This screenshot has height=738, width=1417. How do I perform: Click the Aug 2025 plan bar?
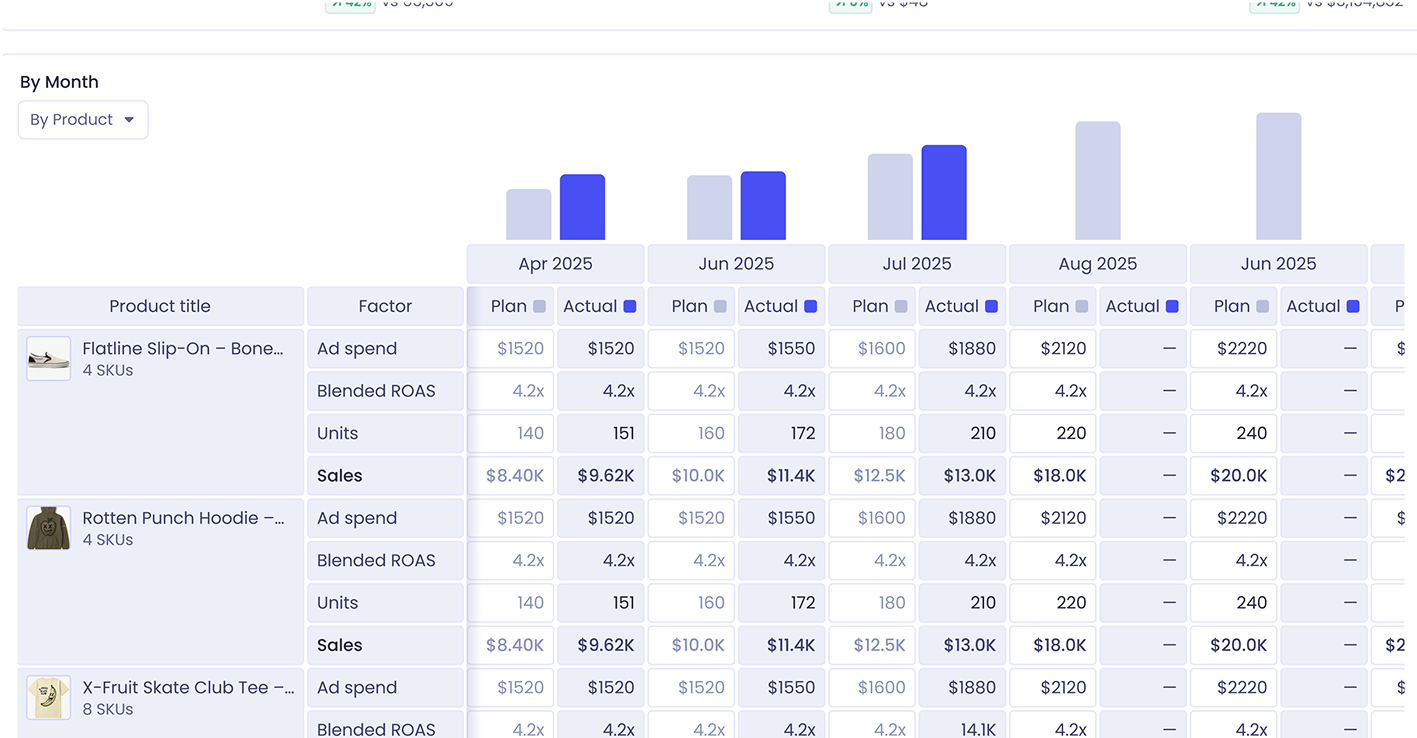click(1098, 181)
